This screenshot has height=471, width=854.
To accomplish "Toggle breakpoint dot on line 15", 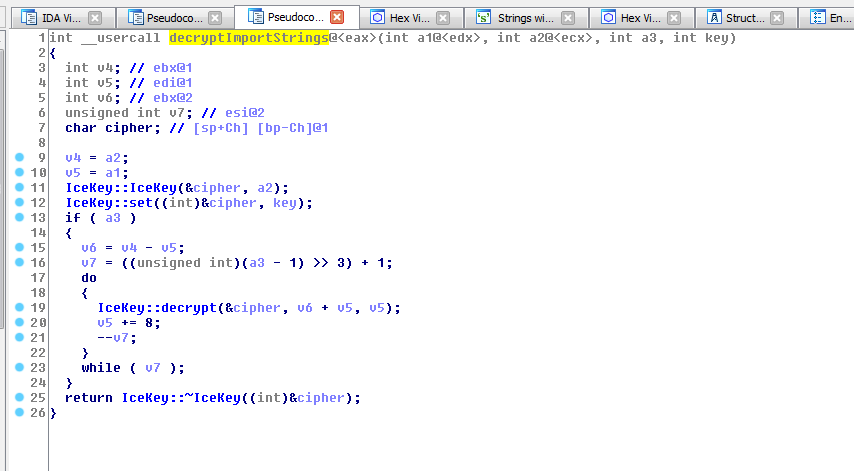I will (20, 247).
